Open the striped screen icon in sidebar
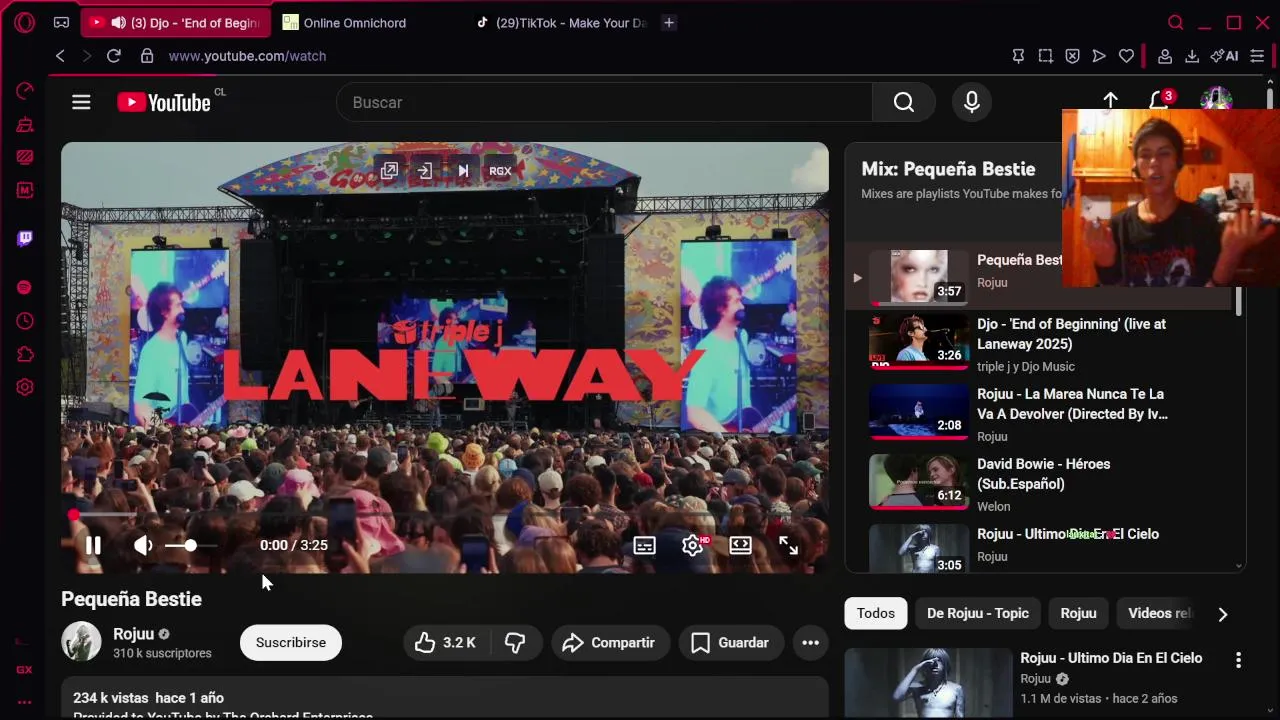Image resolution: width=1280 pixels, height=720 pixels. click(x=25, y=157)
